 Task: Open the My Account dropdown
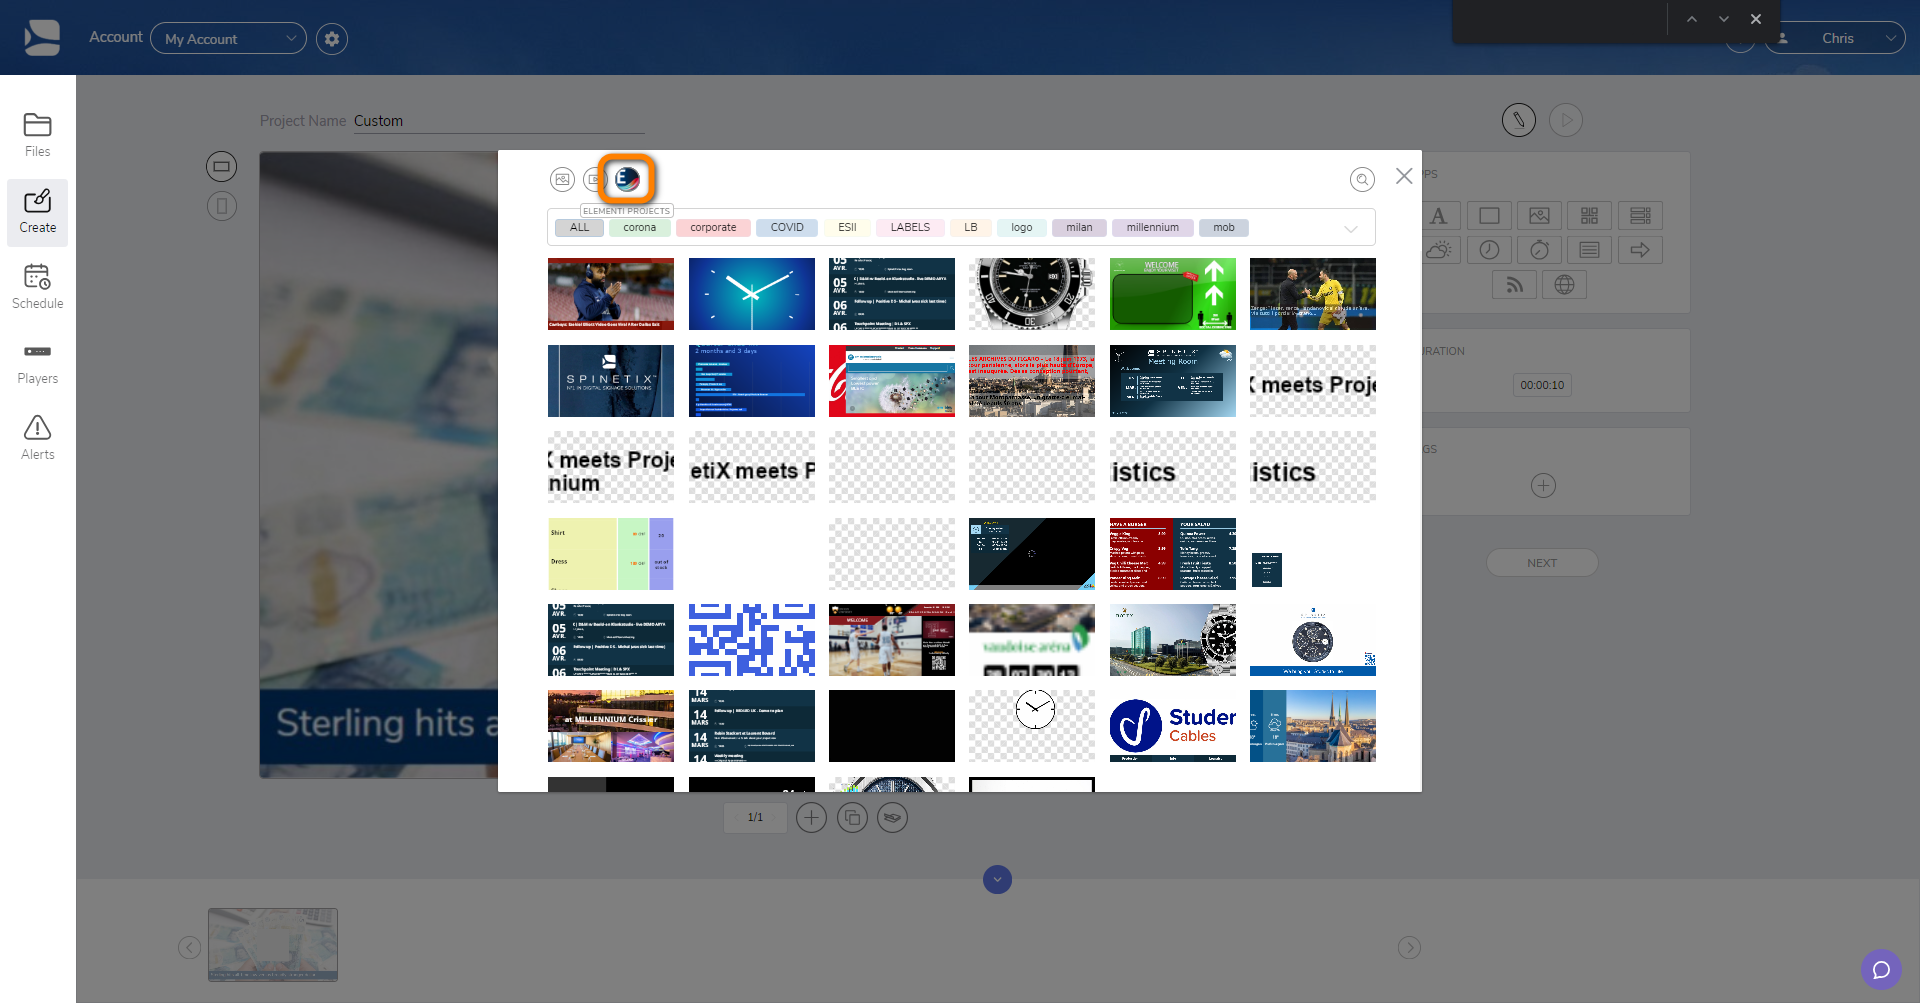[228, 39]
